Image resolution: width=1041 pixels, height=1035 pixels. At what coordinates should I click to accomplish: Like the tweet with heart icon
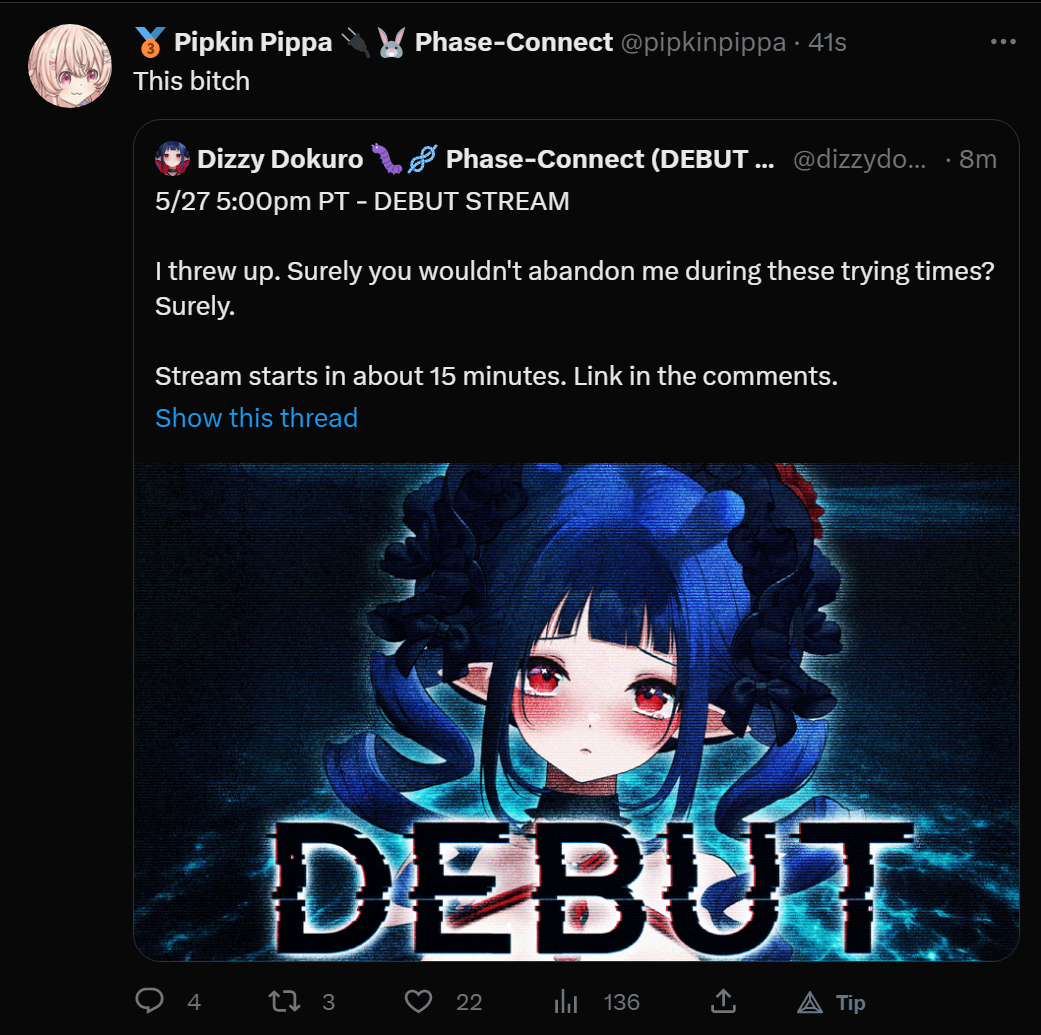pos(418,1001)
